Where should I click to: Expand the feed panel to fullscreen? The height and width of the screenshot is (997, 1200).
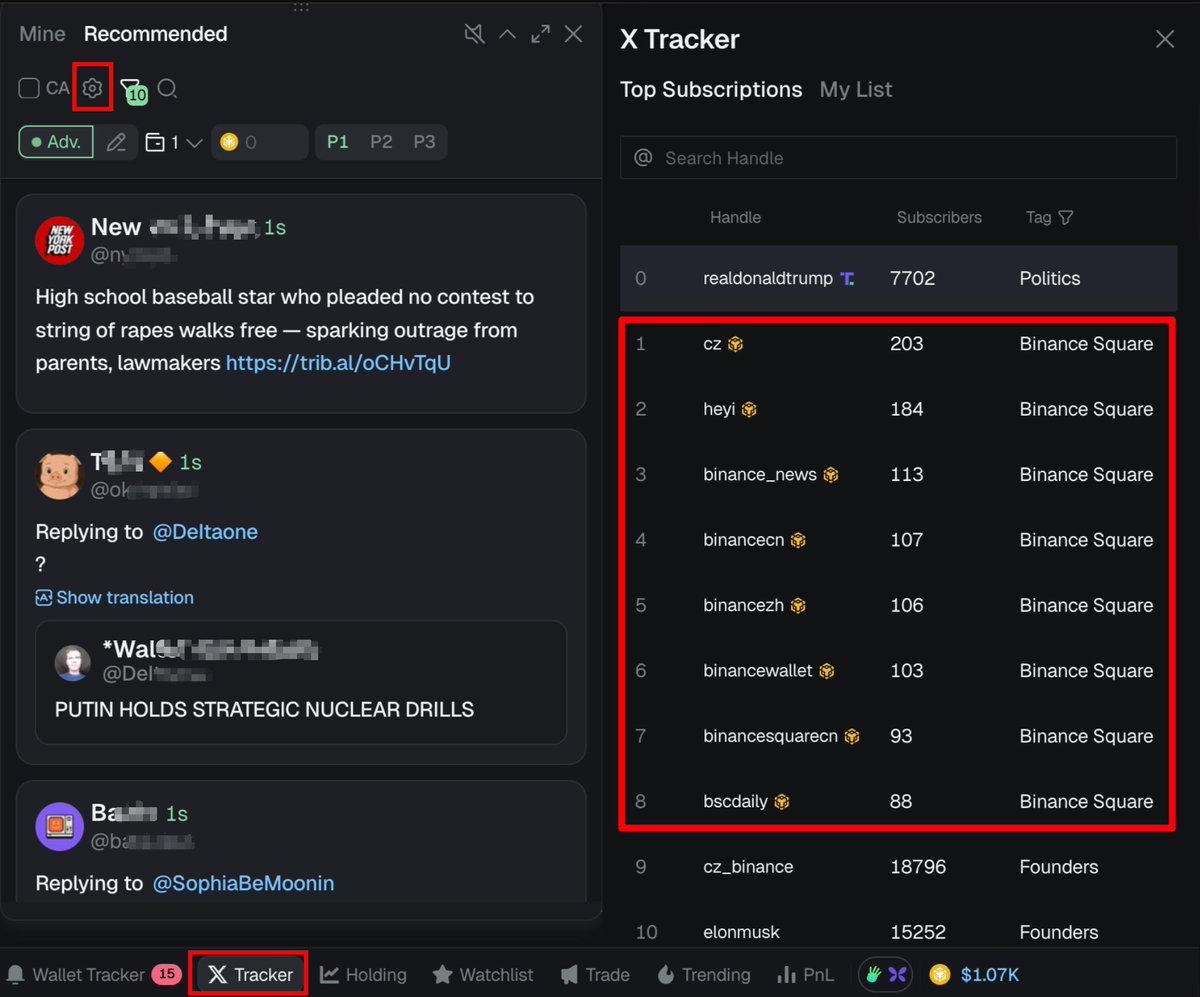point(541,34)
